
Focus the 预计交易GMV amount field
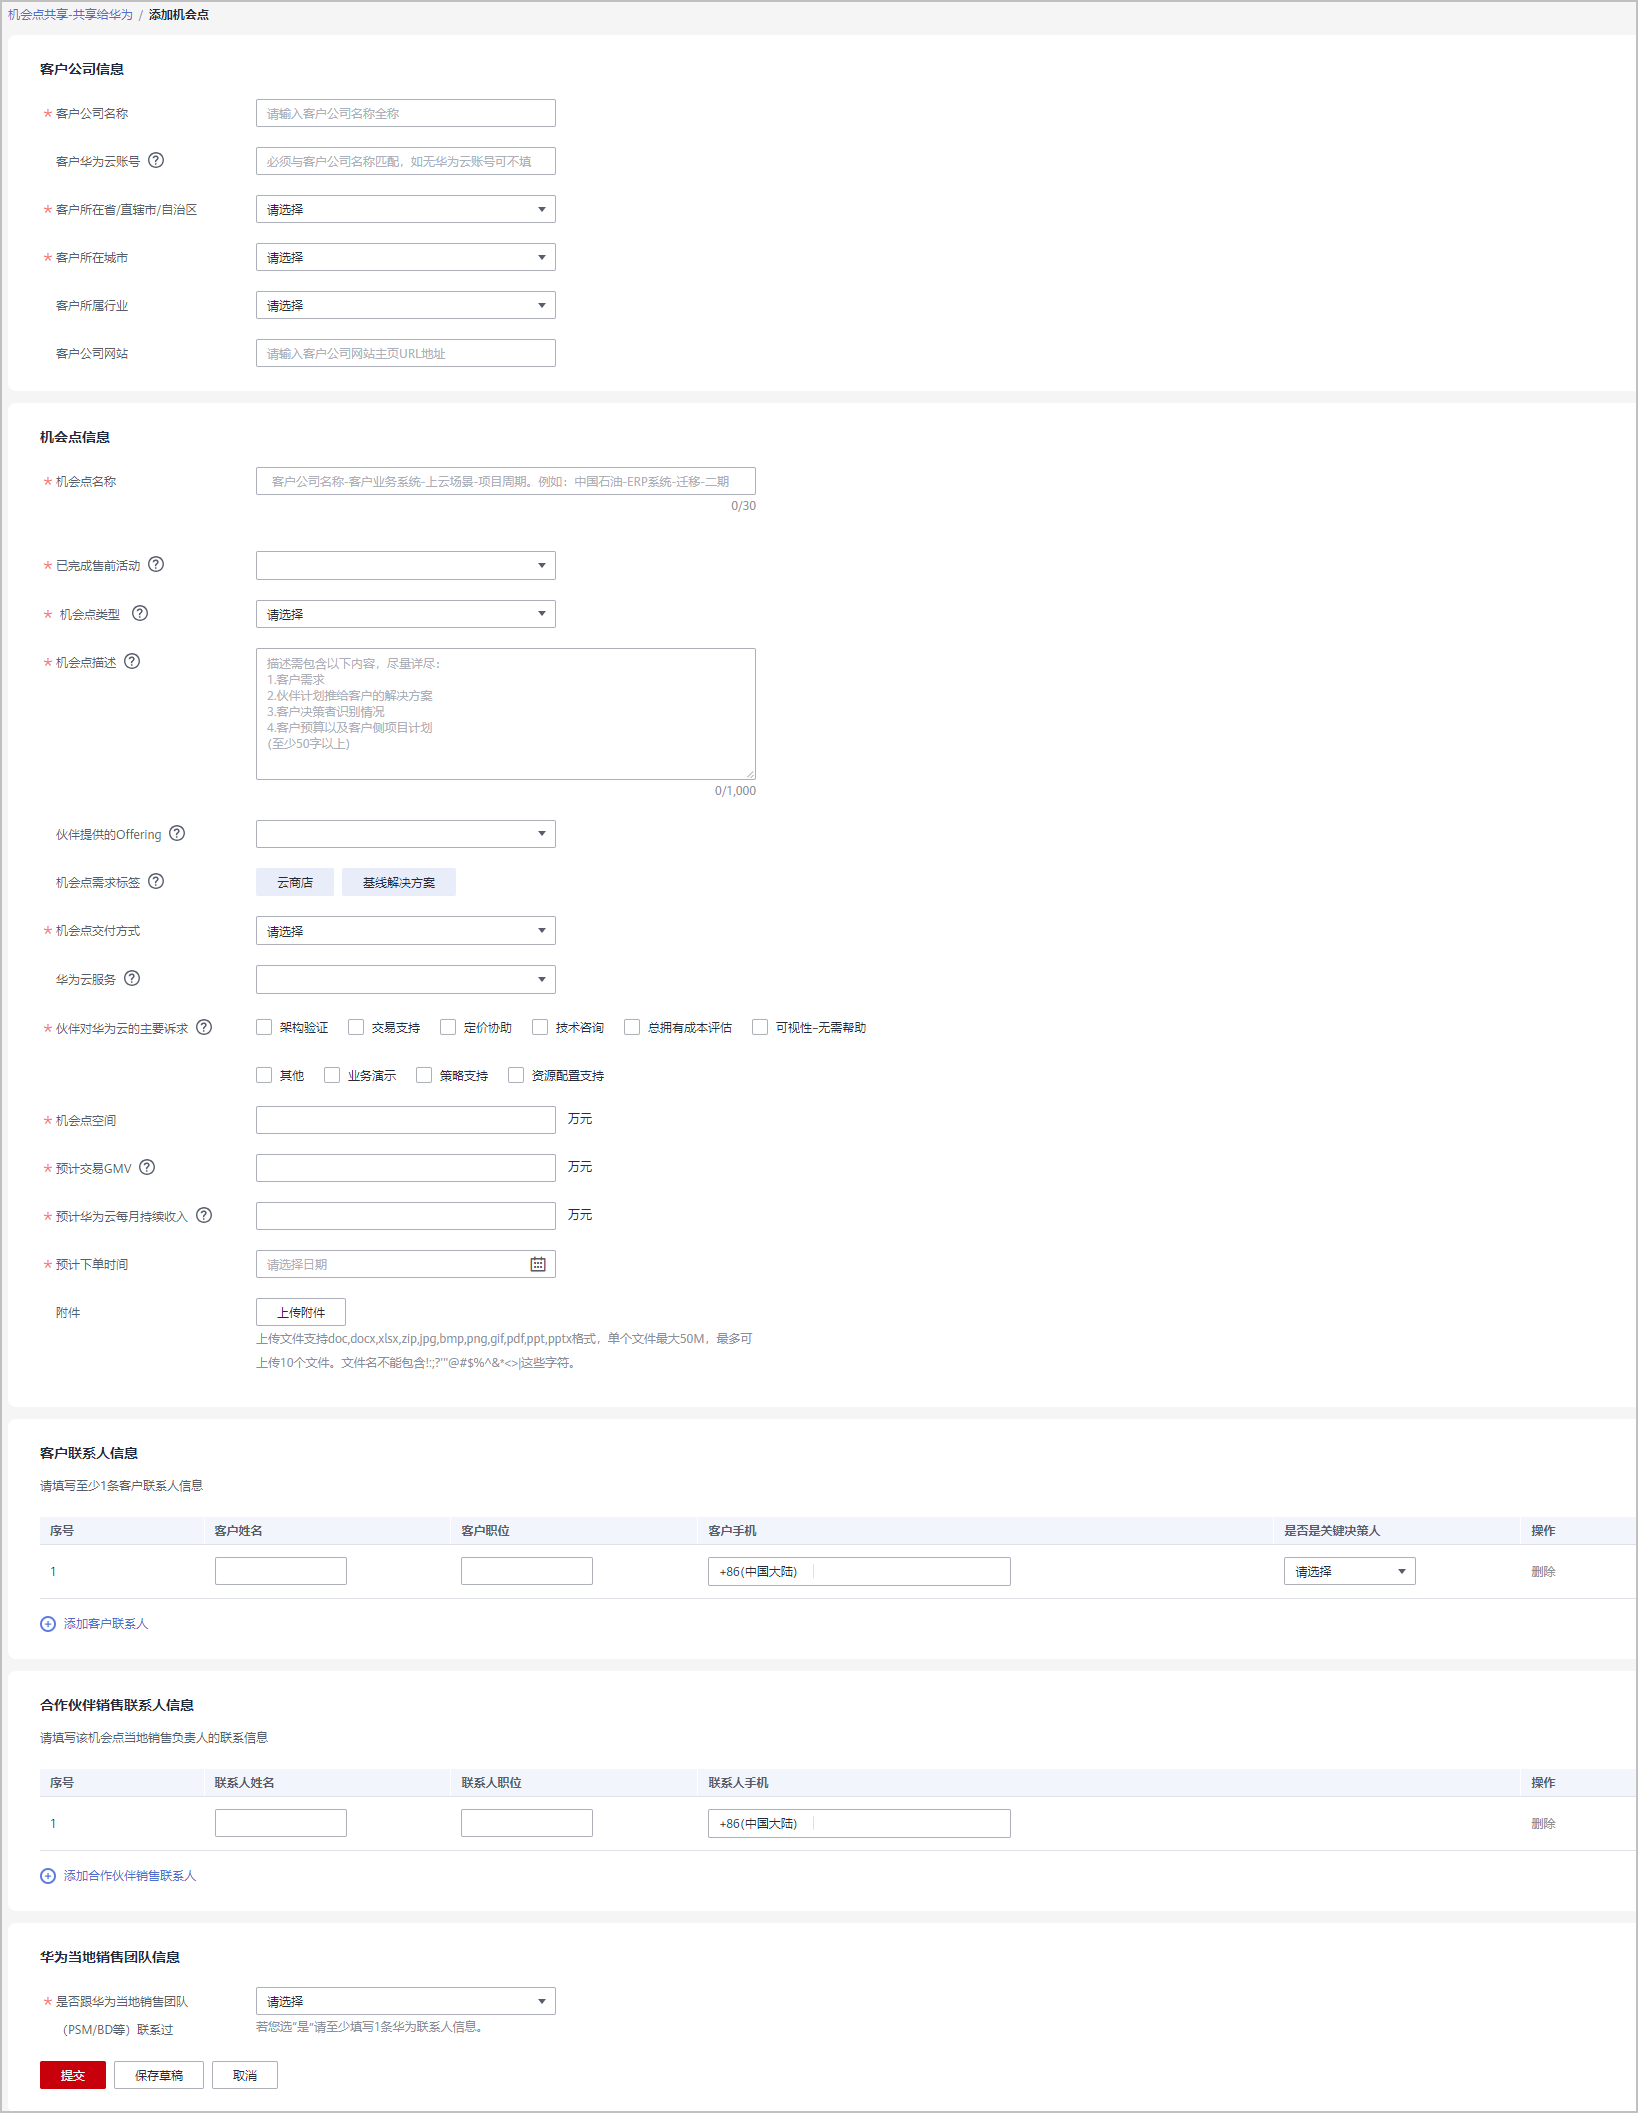(x=406, y=1168)
